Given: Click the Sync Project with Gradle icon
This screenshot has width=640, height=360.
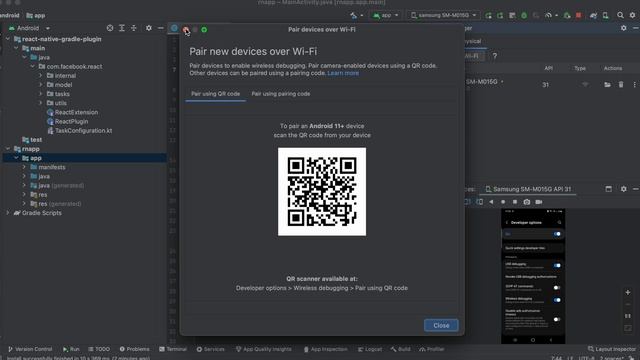Looking at the screenshot, I should coord(593,16).
